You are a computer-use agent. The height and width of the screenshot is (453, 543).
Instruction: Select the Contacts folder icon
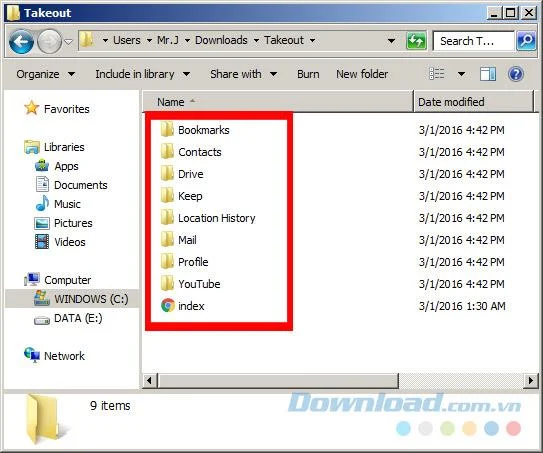coord(168,152)
